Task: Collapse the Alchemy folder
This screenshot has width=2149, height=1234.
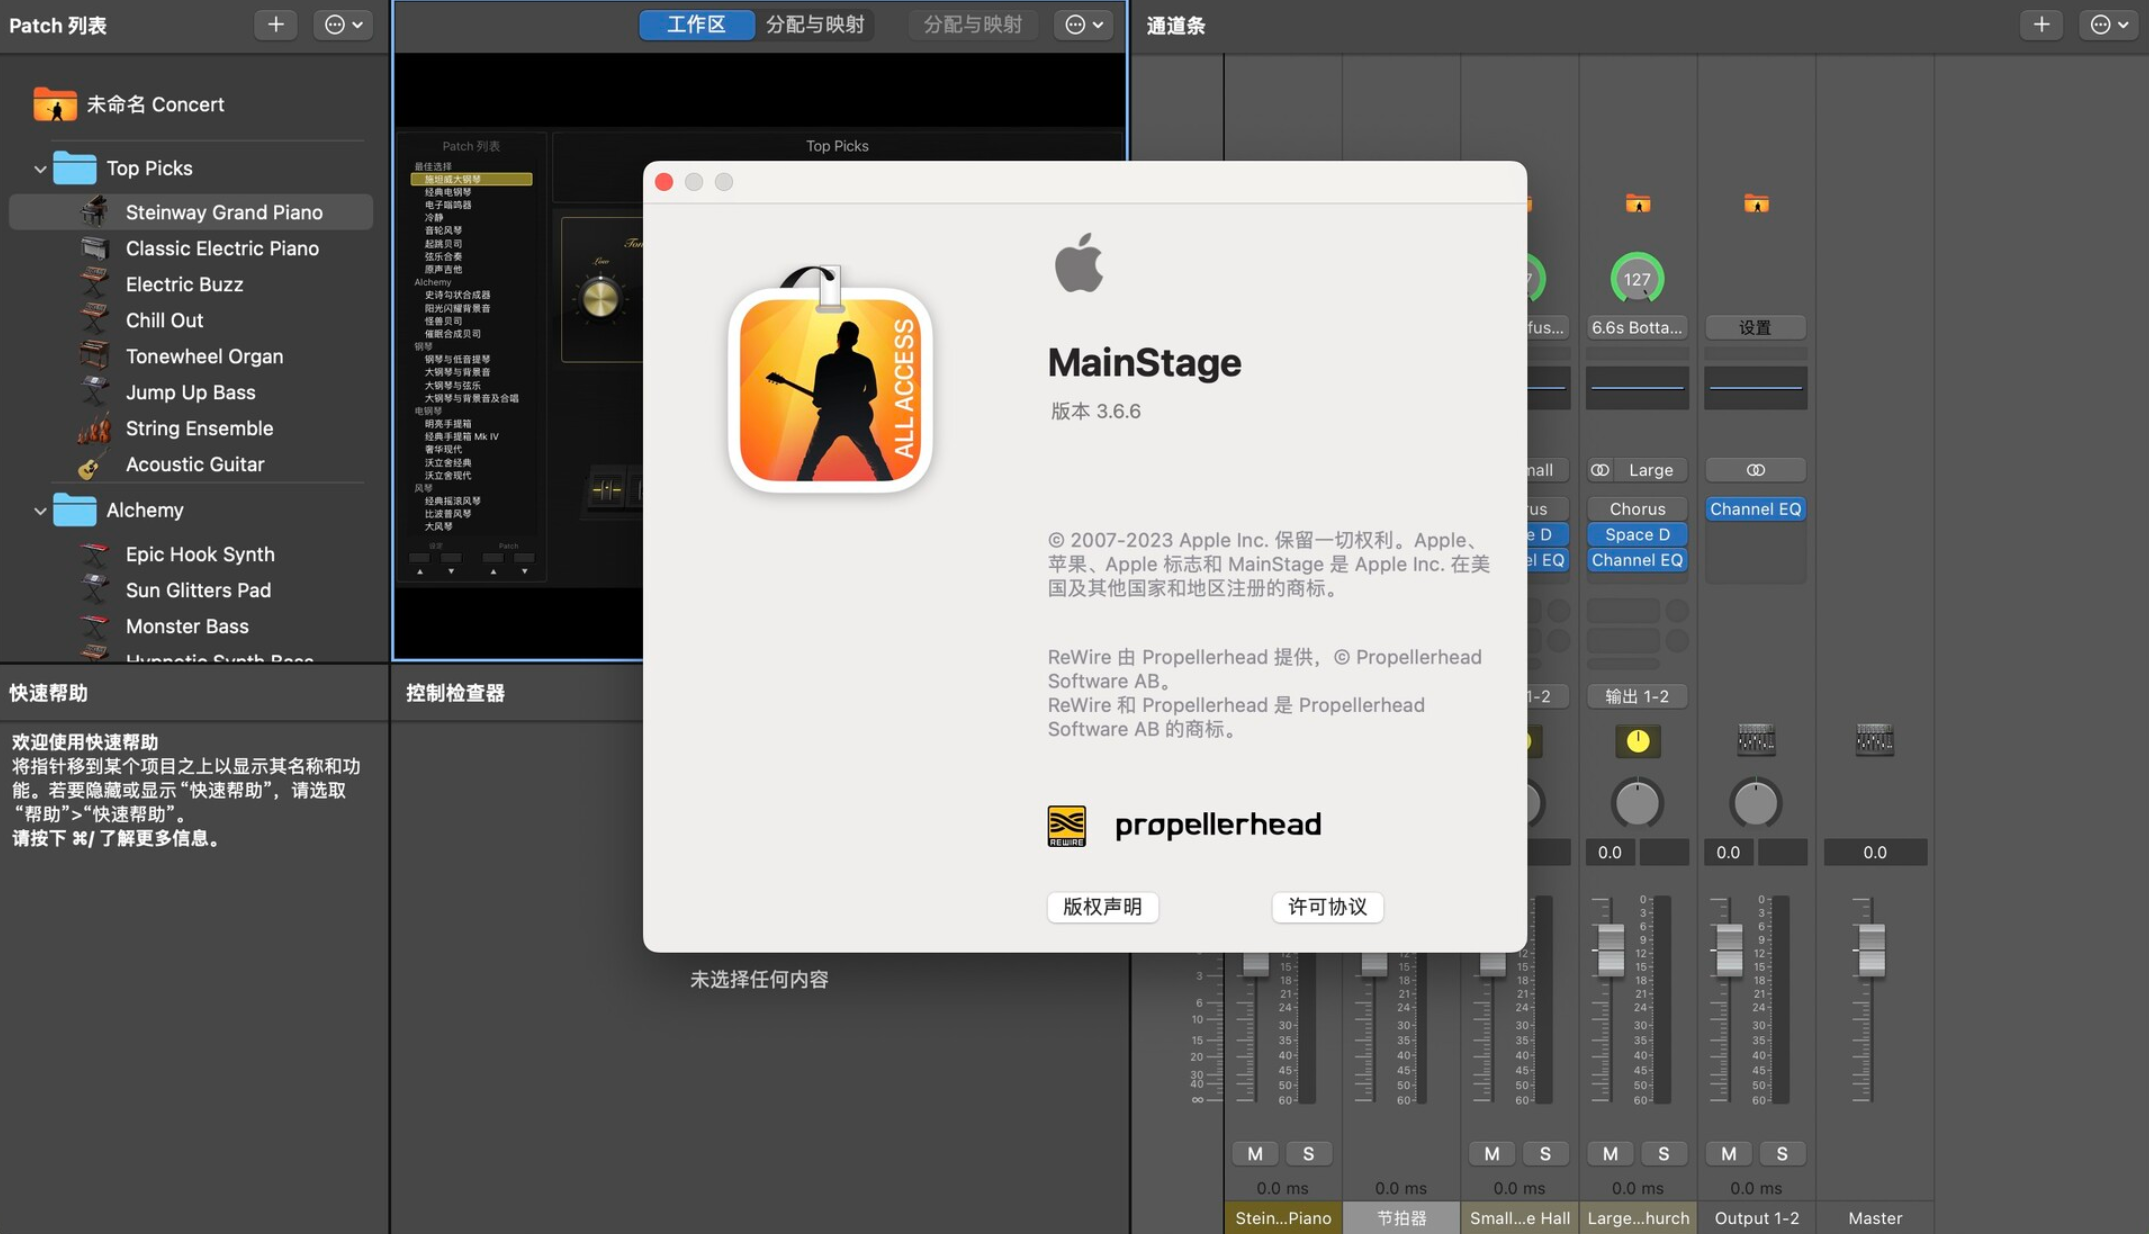Action: [x=40, y=511]
